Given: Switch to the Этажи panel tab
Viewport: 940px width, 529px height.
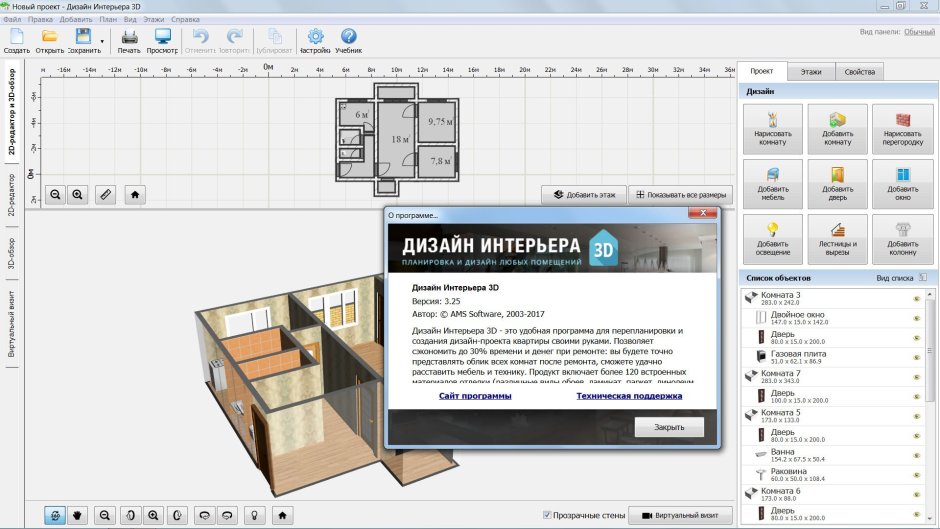Looking at the screenshot, I should click(x=811, y=72).
